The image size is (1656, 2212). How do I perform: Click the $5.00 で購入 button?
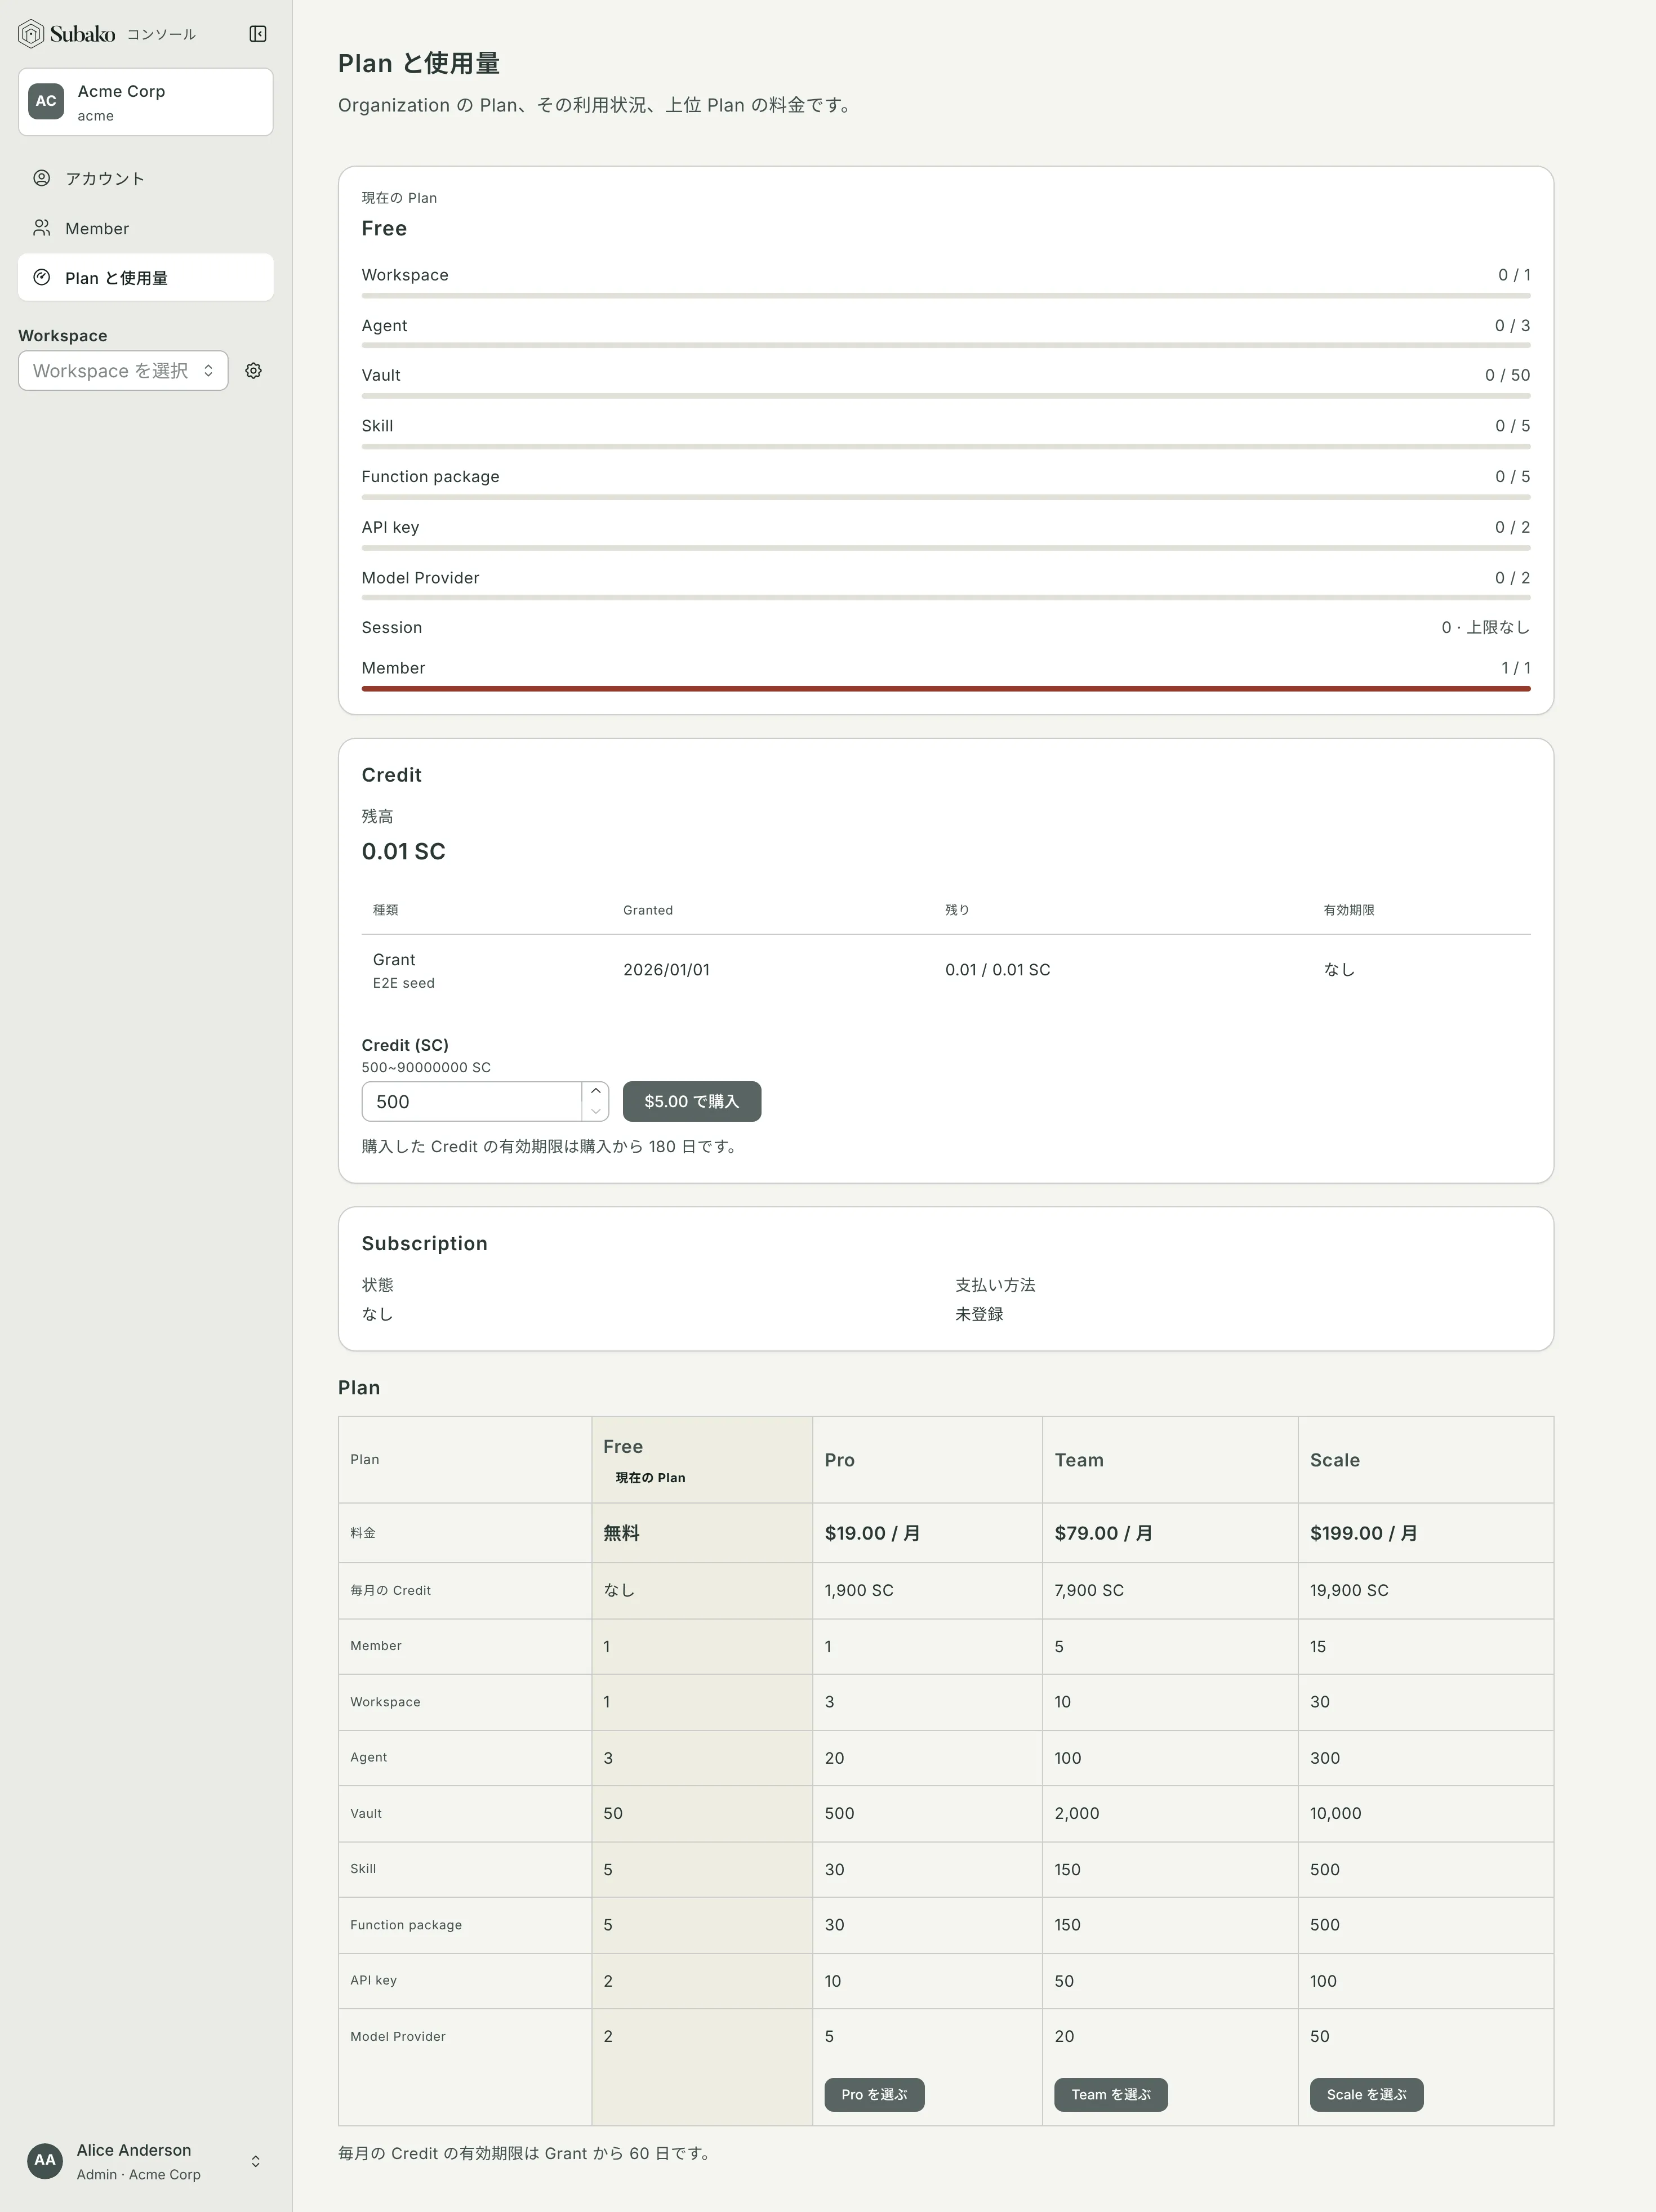click(692, 1101)
